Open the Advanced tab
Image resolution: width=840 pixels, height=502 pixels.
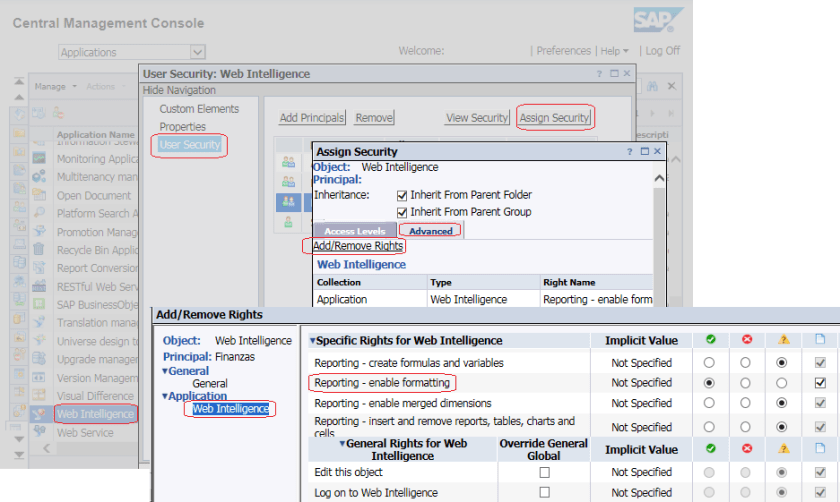[x=431, y=231]
